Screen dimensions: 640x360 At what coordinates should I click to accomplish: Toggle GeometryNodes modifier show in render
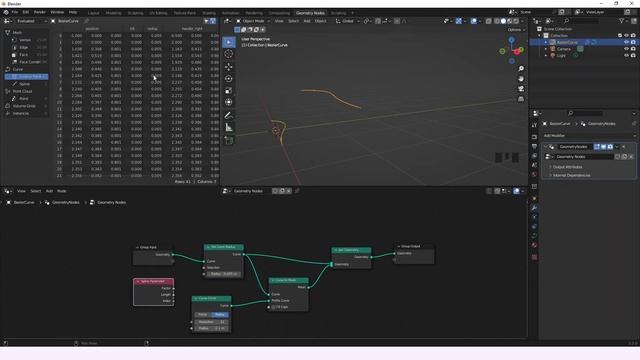610,147
